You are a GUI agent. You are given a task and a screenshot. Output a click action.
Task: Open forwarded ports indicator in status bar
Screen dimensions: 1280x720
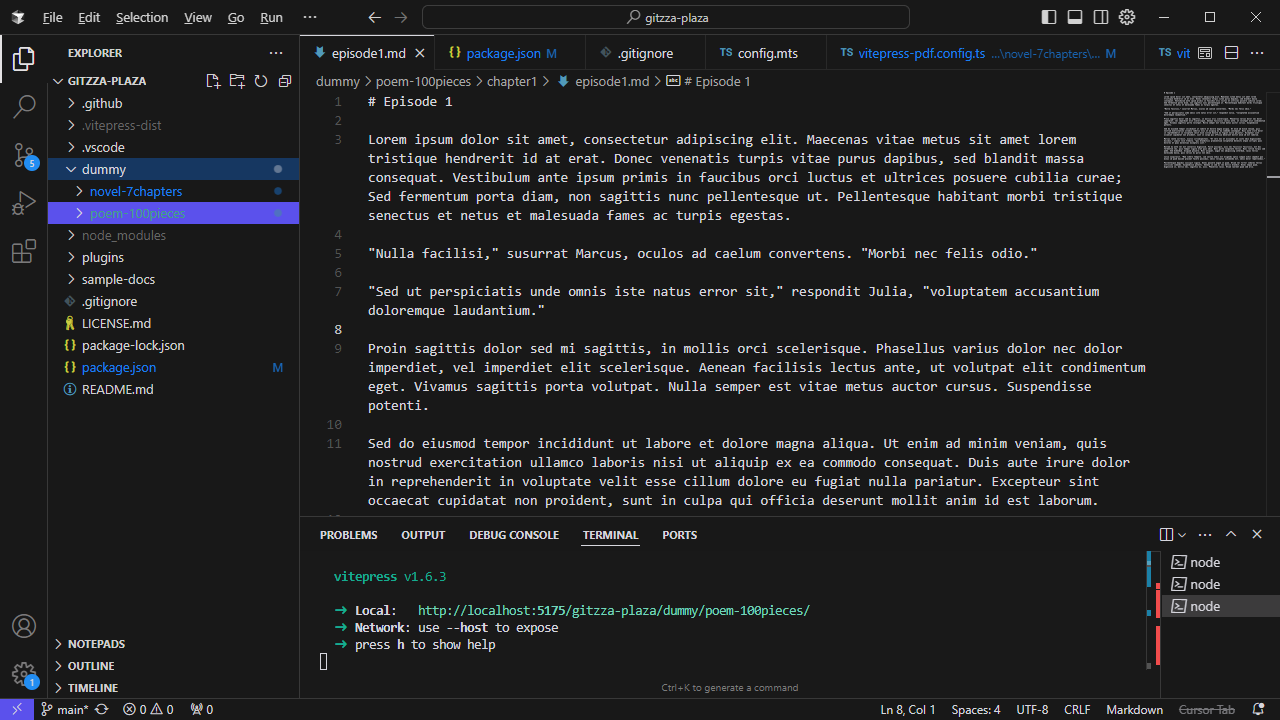click(201, 710)
